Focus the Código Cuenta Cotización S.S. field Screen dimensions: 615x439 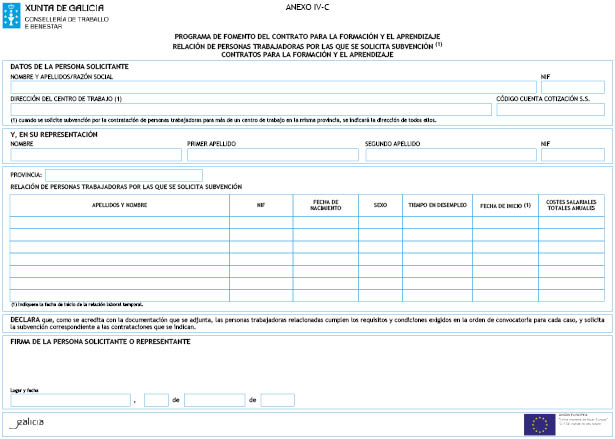click(x=551, y=109)
